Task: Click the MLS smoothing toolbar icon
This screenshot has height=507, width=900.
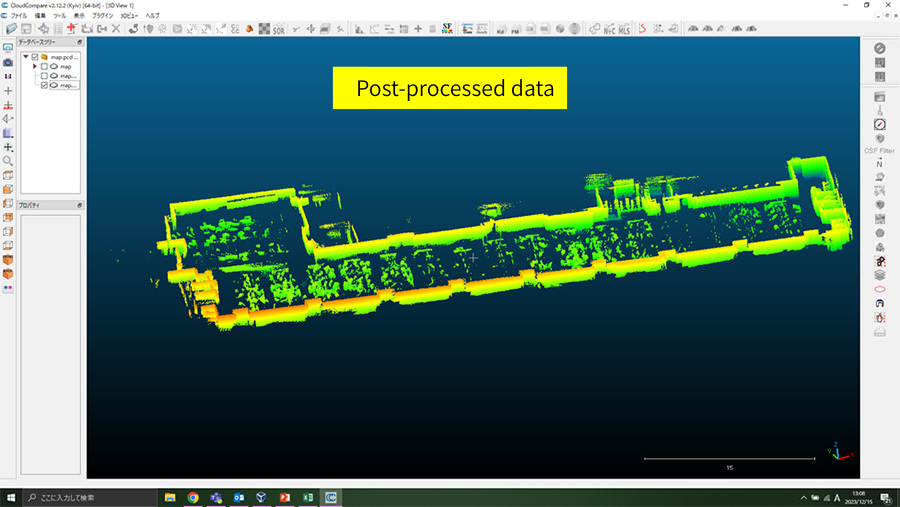Action: (x=624, y=29)
